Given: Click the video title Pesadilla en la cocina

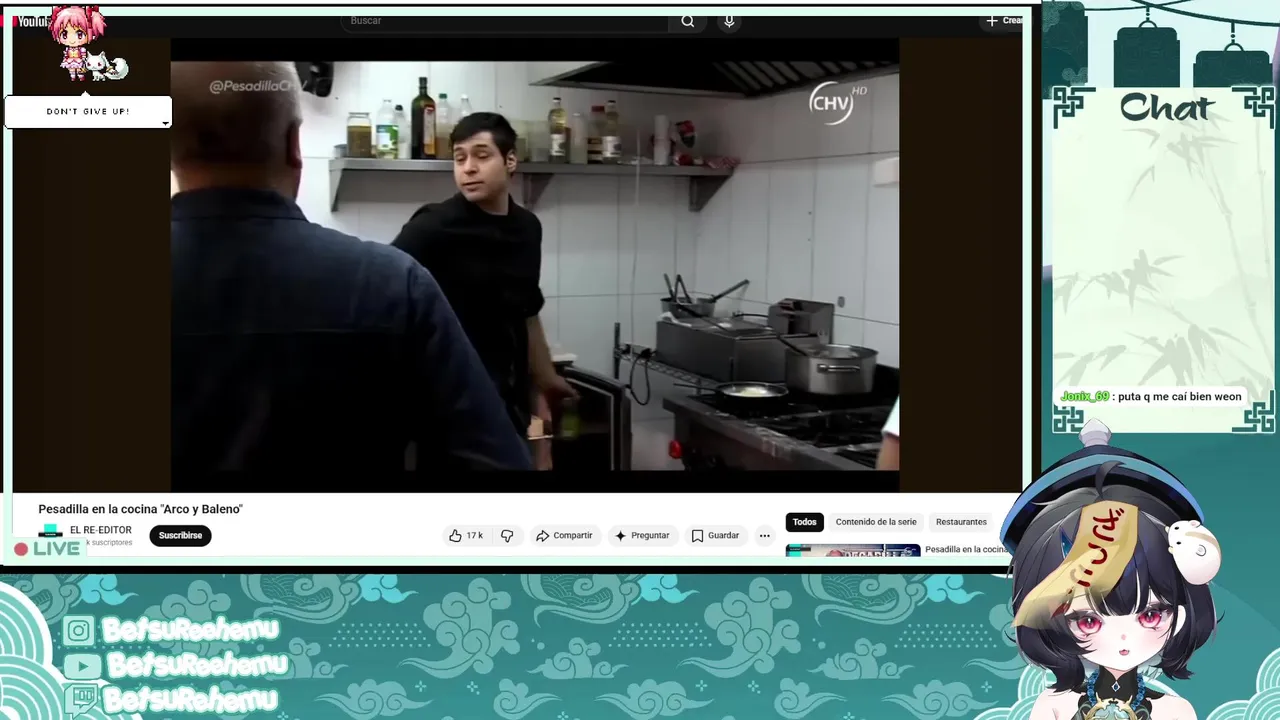Looking at the screenshot, I should (141, 509).
